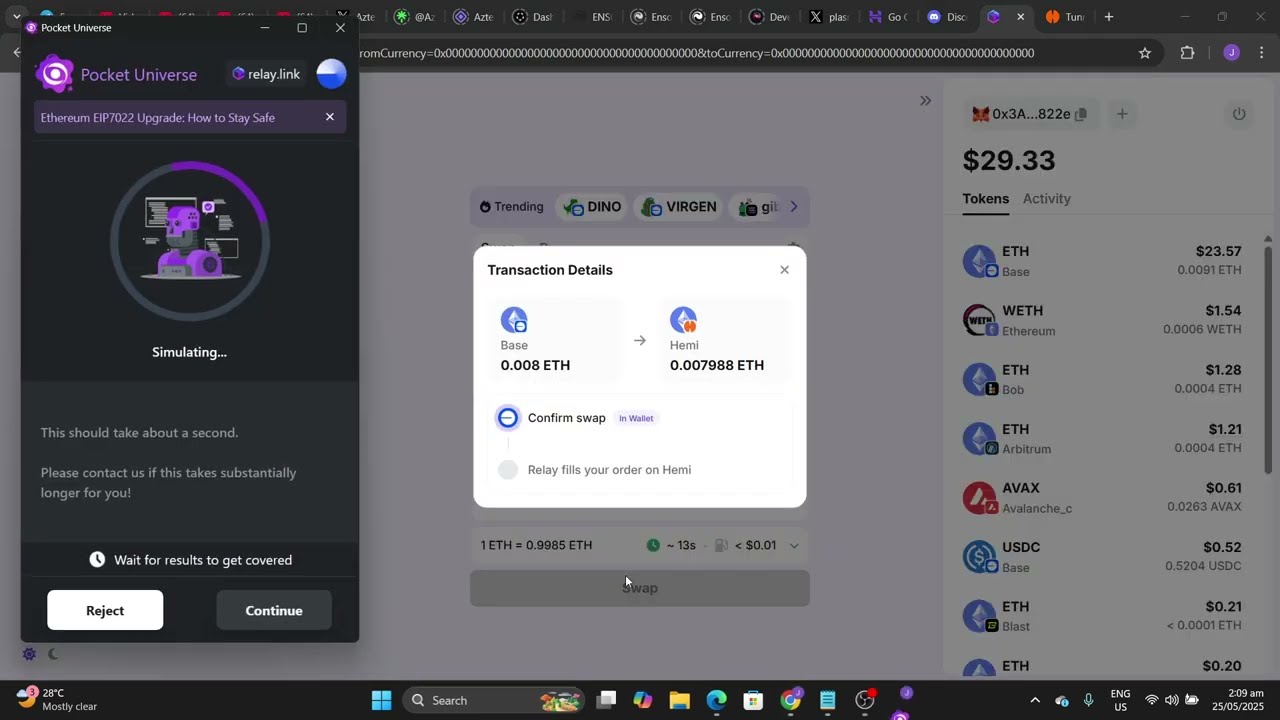Open the weather widget showing 28°C
Viewport: 1280px width, 720px height.
[x=58, y=699]
